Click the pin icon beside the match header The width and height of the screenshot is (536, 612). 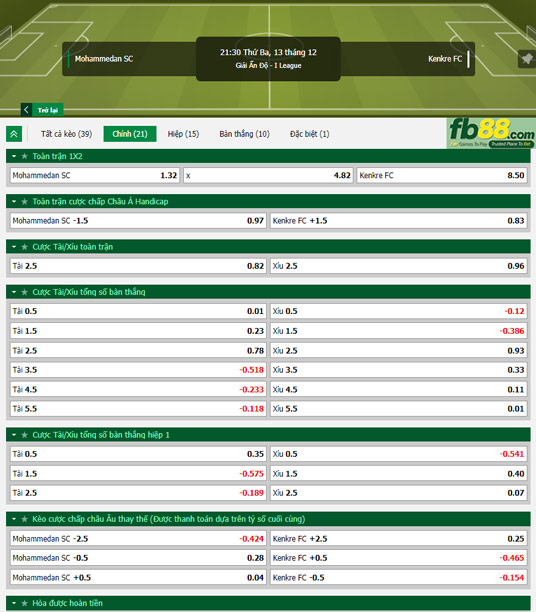pos(527,59)
